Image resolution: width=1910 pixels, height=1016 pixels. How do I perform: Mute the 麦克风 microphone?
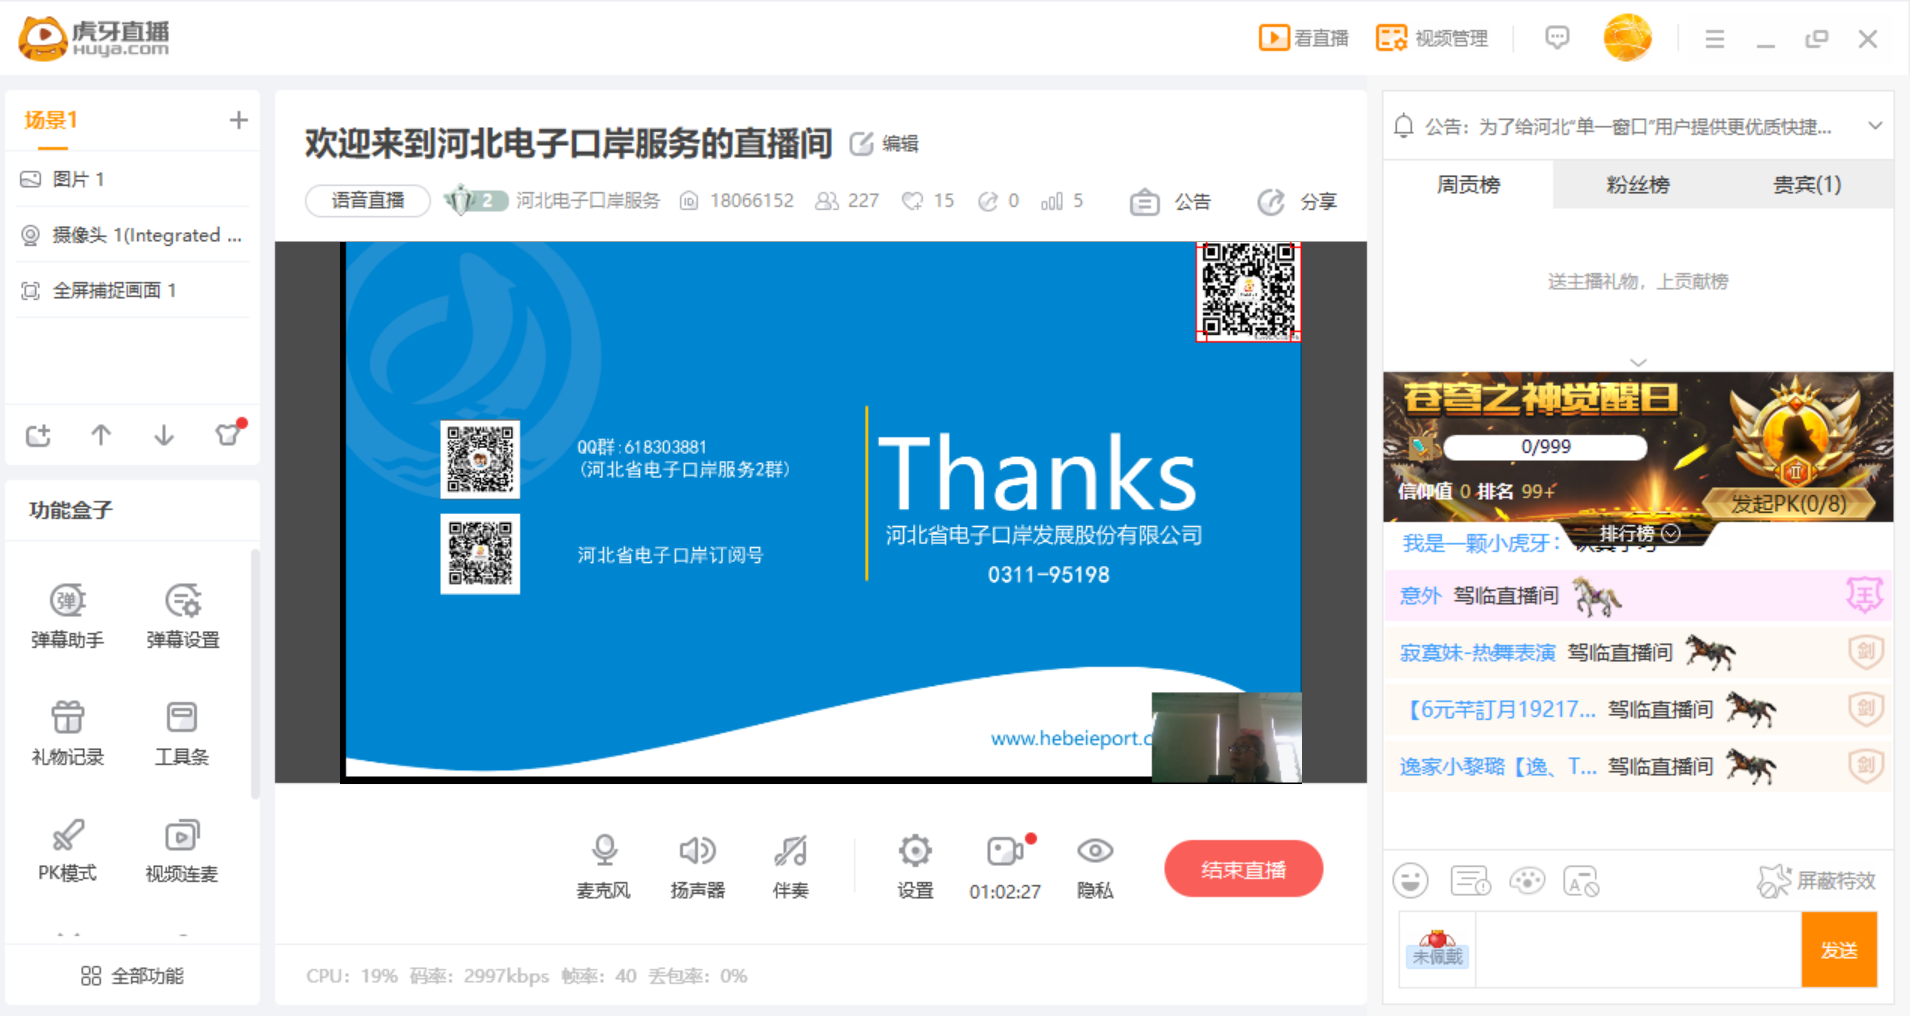click(604, 866)
